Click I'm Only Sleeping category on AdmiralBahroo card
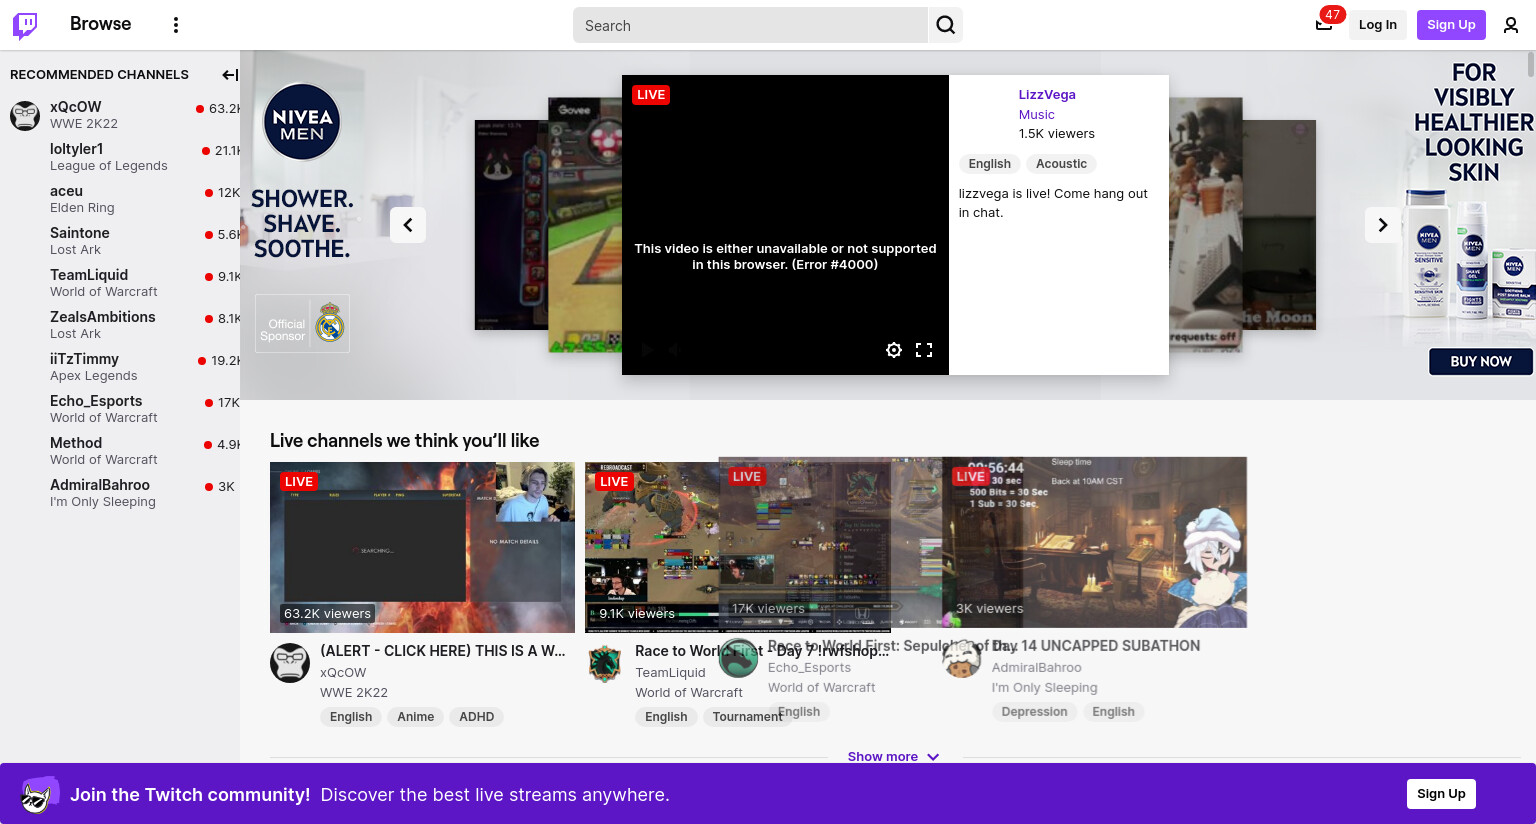Image resolution: width=1536 pixels, height=824 pixels. pyautogui.click(x=1044, y=688)
